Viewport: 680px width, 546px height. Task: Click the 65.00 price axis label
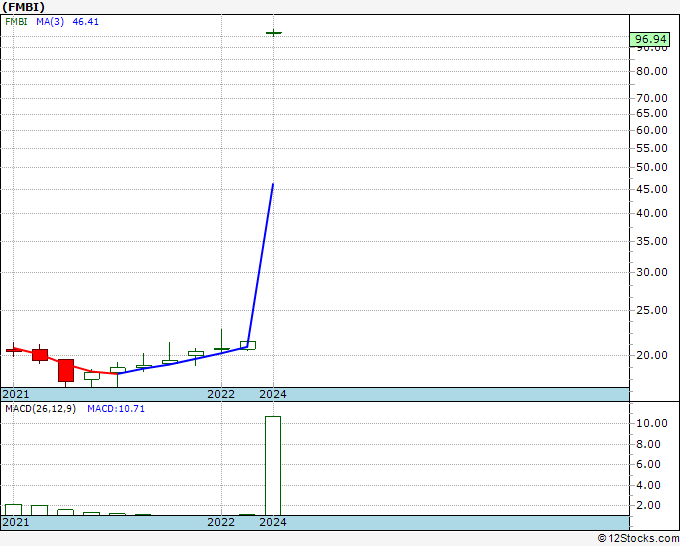click(x=652, y=114)
